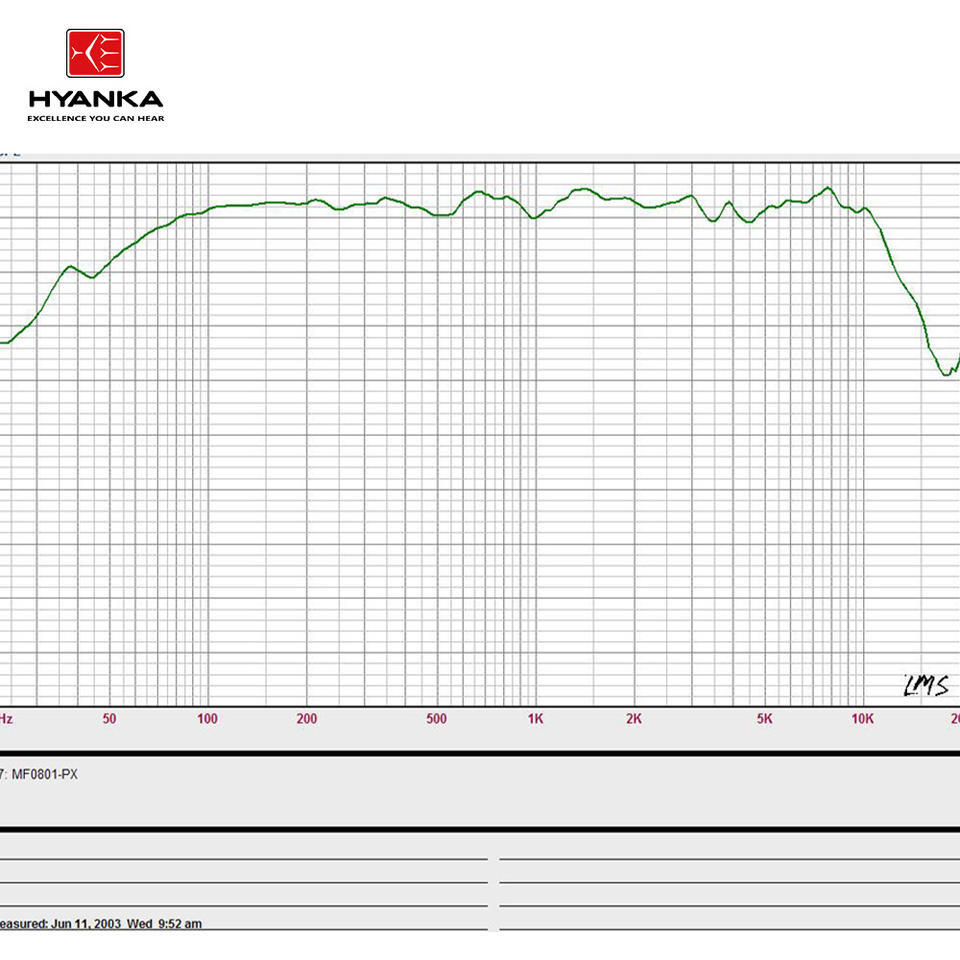
Task: Click the green curve's deep dip past 10K
Action: [947, 373]
